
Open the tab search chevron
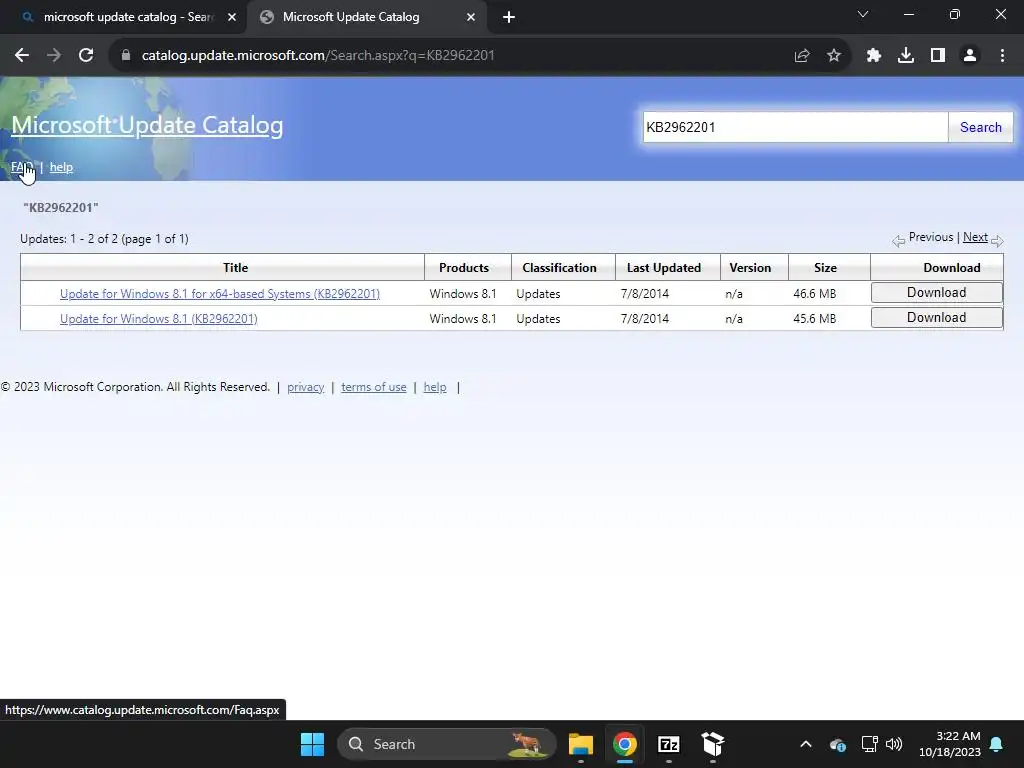(863, 14)
